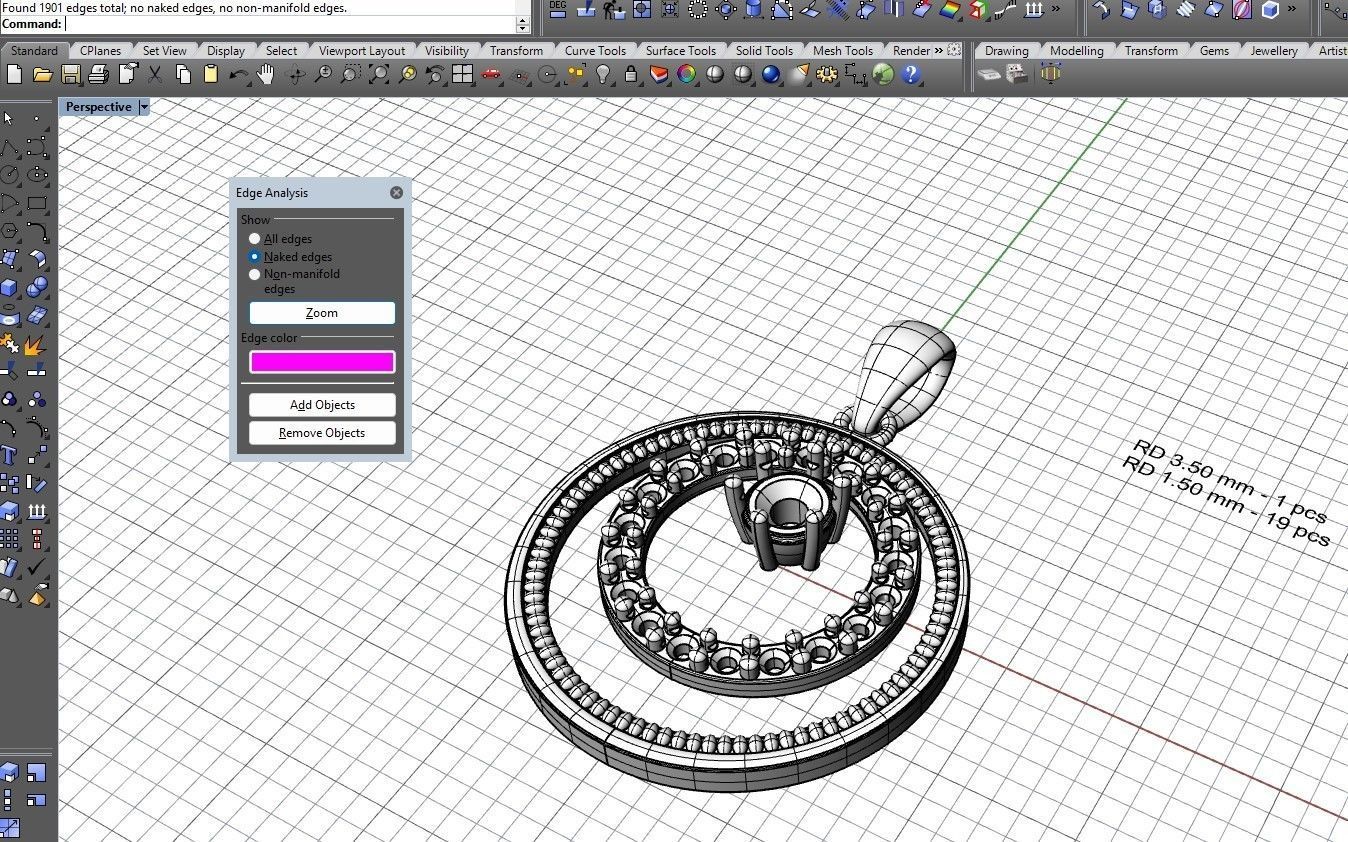Undo with the curved arrow icon

click(238, 74)
